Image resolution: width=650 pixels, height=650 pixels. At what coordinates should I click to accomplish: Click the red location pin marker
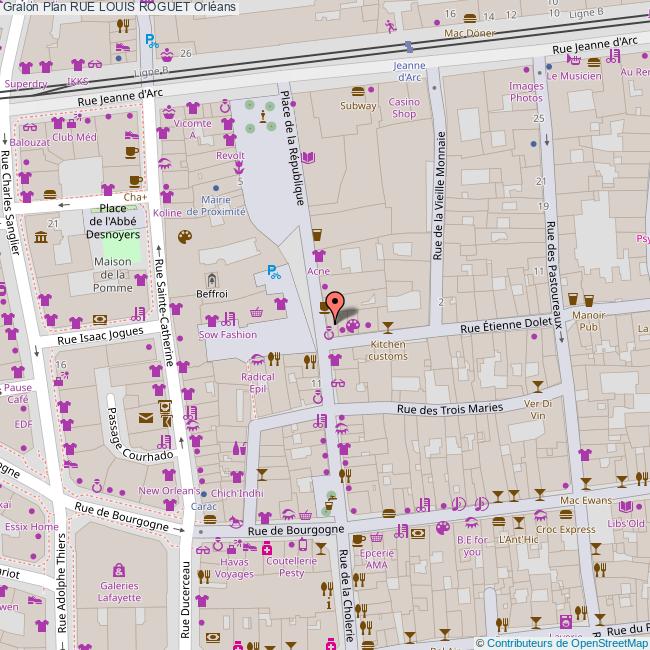point(335,303)
